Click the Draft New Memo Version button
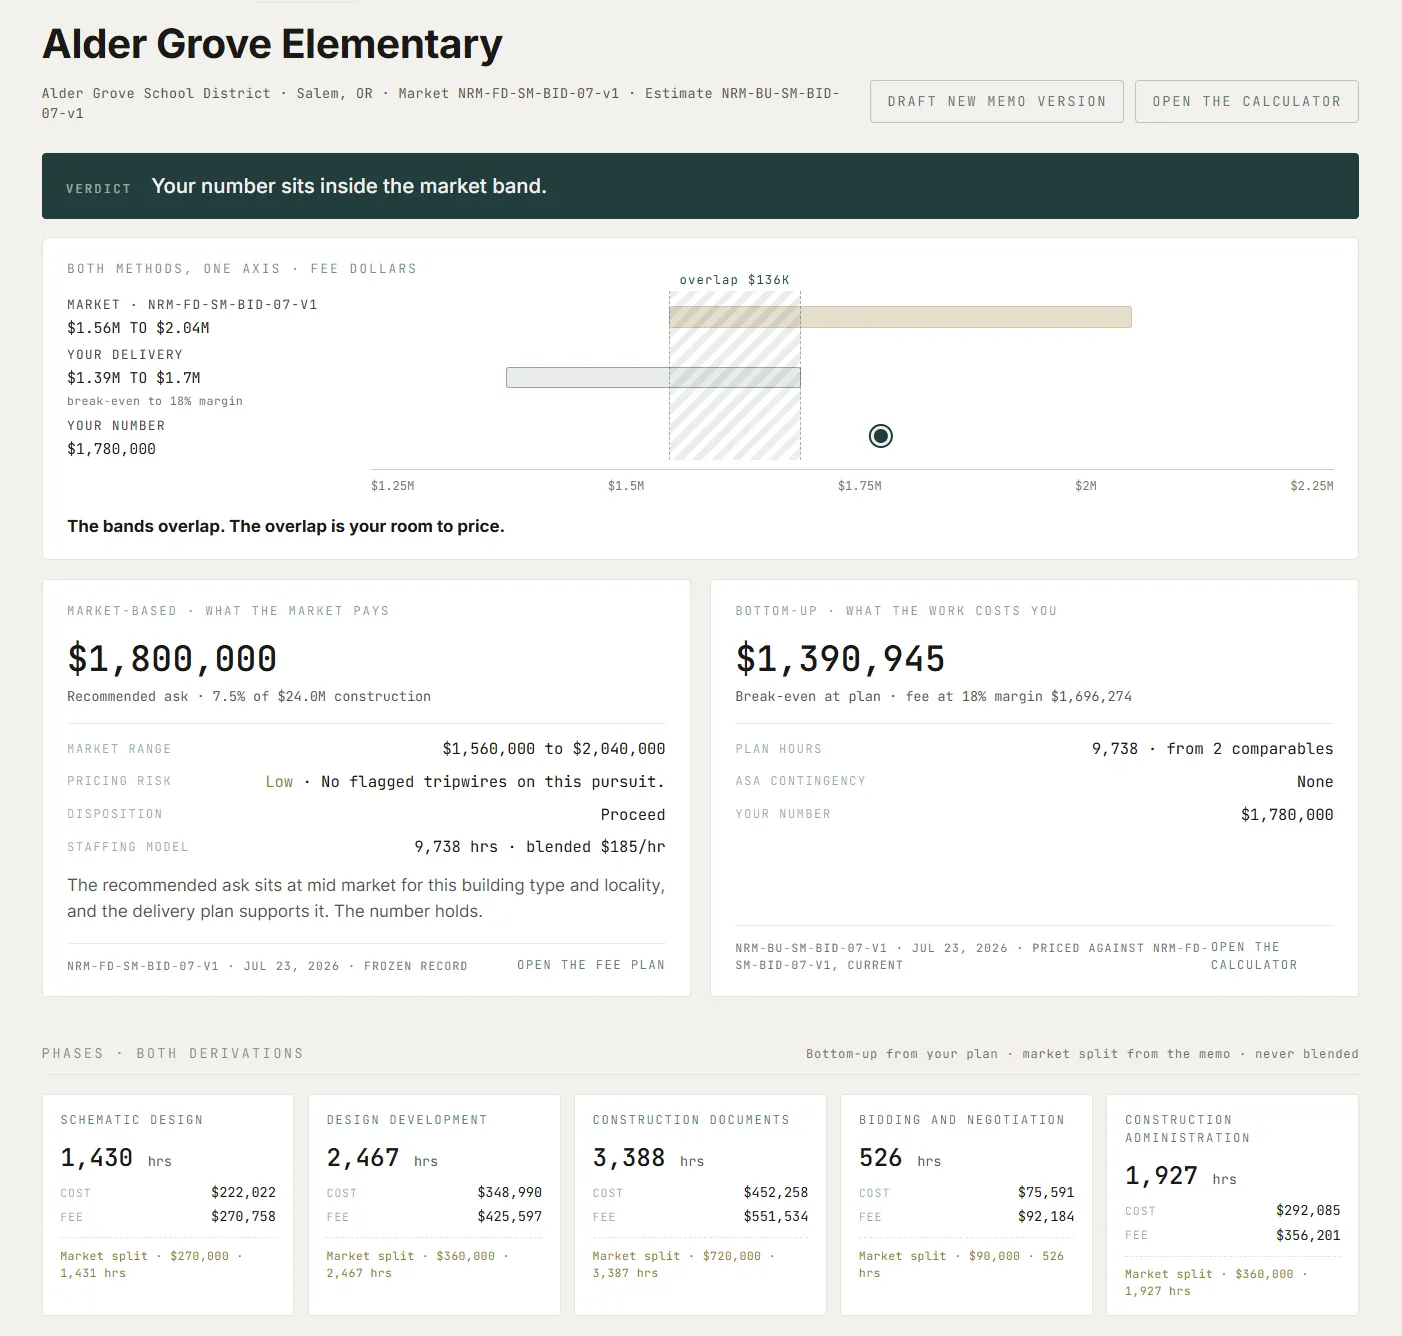This screenshot has width=1402, height=1336. coord(996,101)
